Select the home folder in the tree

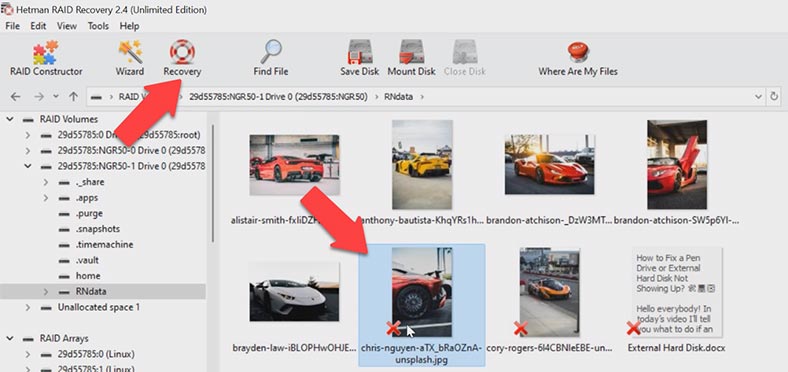[88, 275]
